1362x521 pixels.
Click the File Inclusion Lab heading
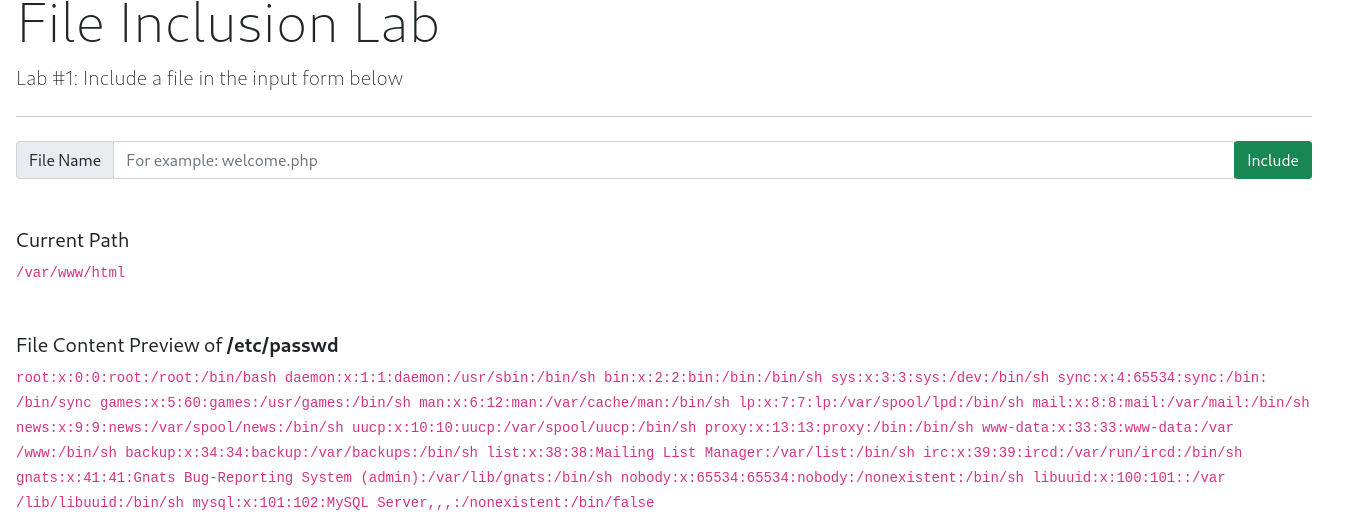coord(228,23)
